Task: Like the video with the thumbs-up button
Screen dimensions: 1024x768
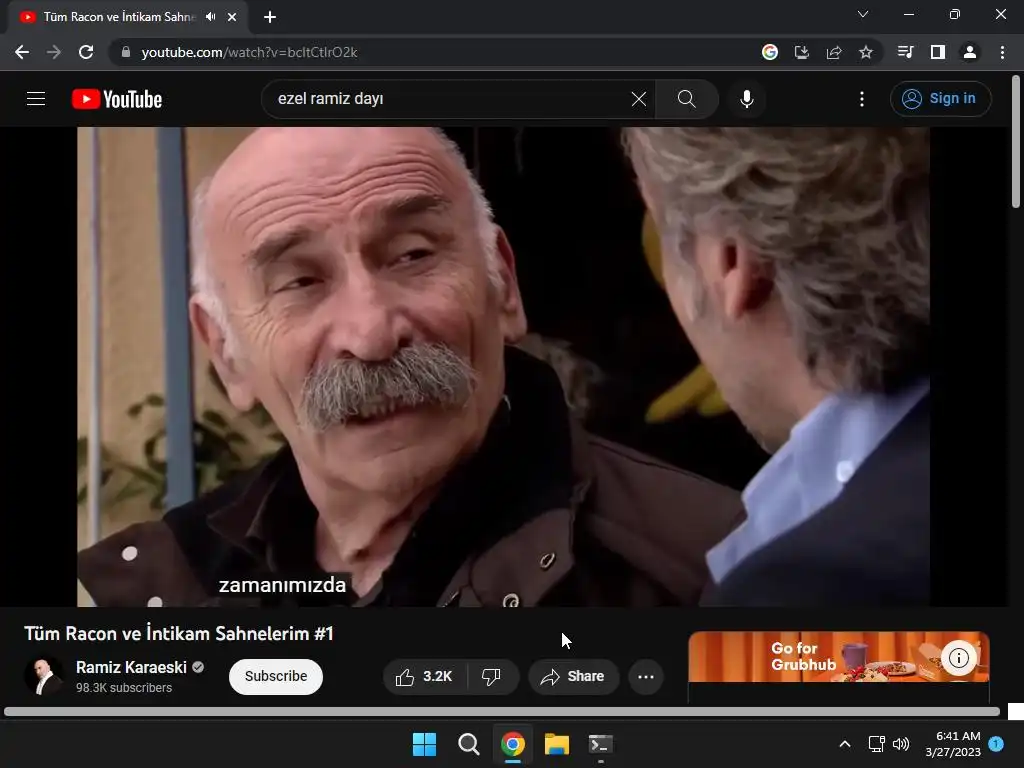Action: 424,677
